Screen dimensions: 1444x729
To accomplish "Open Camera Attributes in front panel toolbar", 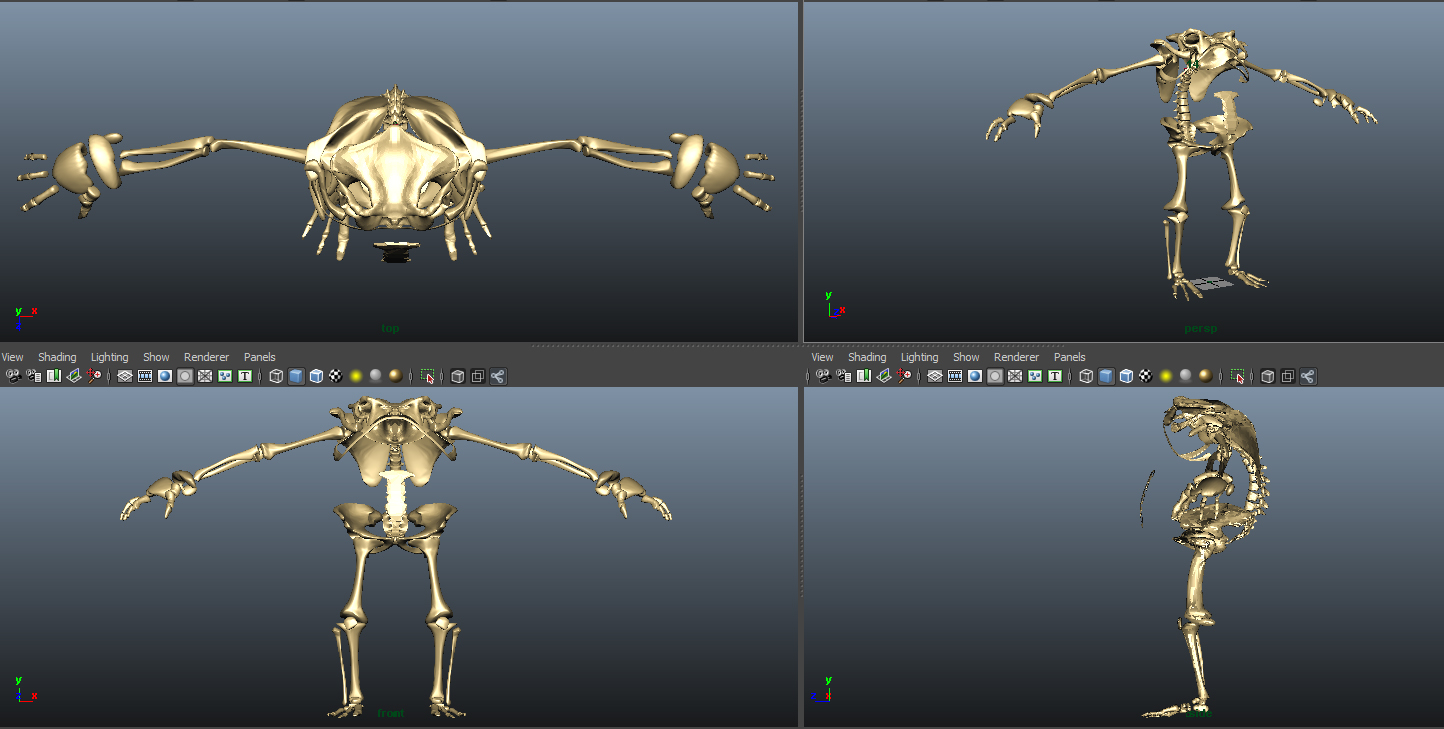I will 34,376.
